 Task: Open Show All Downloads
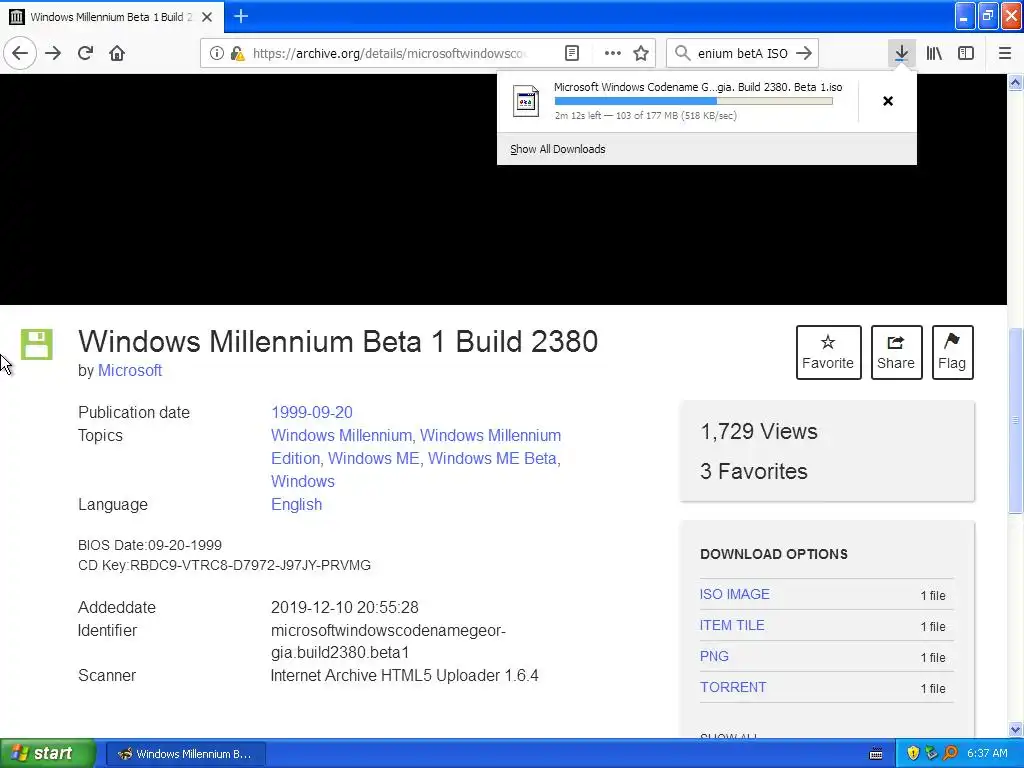tap(558, 149)
